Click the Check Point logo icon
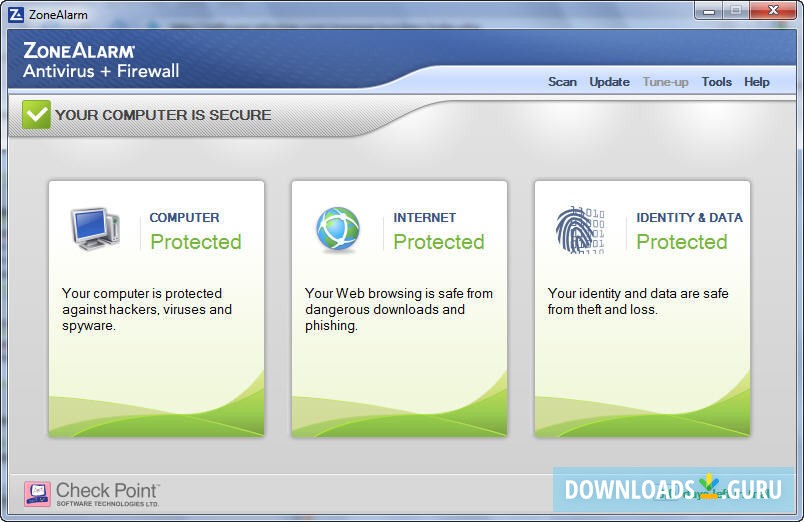 (37, 494)
